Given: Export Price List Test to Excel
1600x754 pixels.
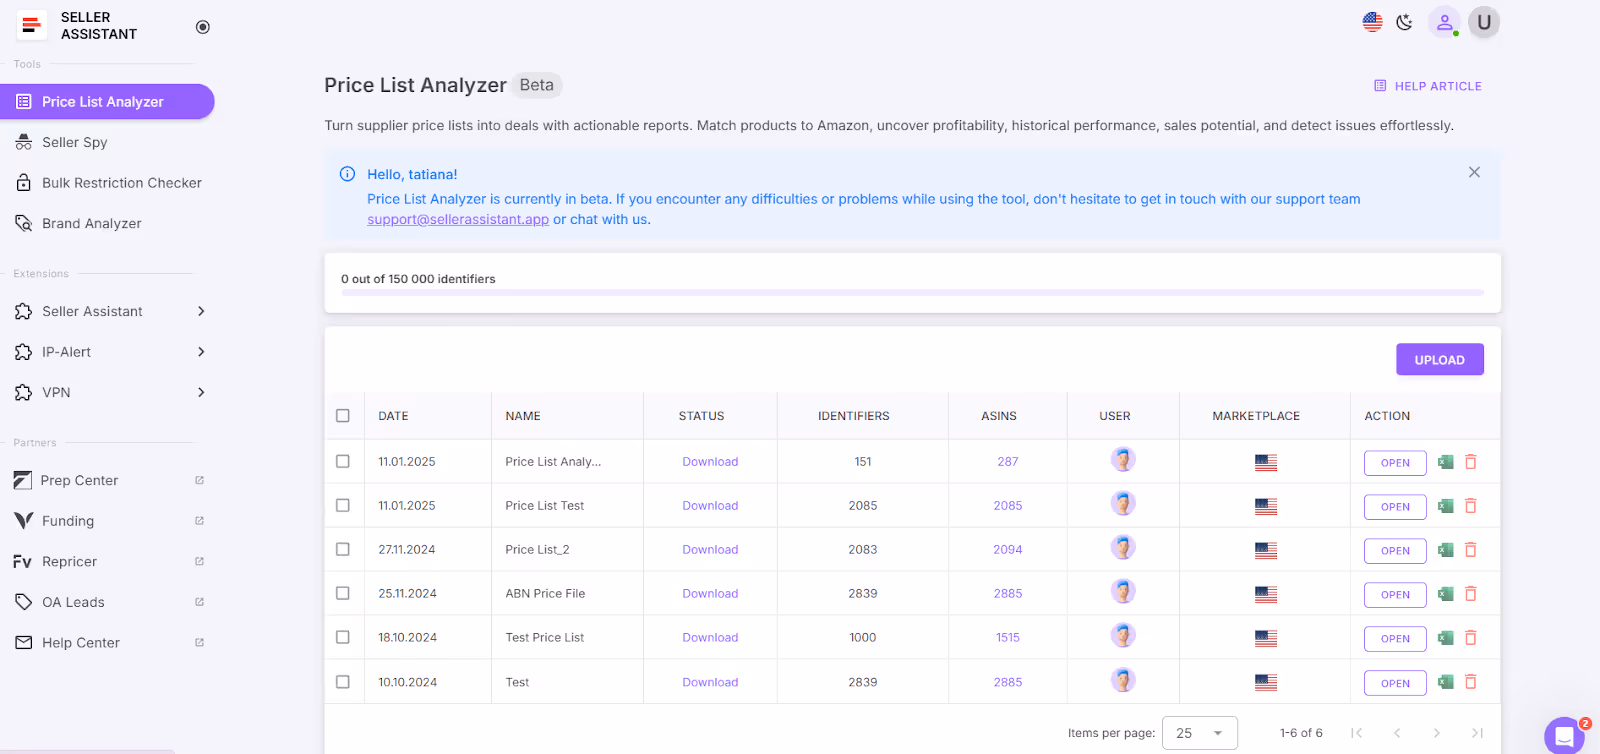Looking at the screenshot, I should tap(1446, 506).
